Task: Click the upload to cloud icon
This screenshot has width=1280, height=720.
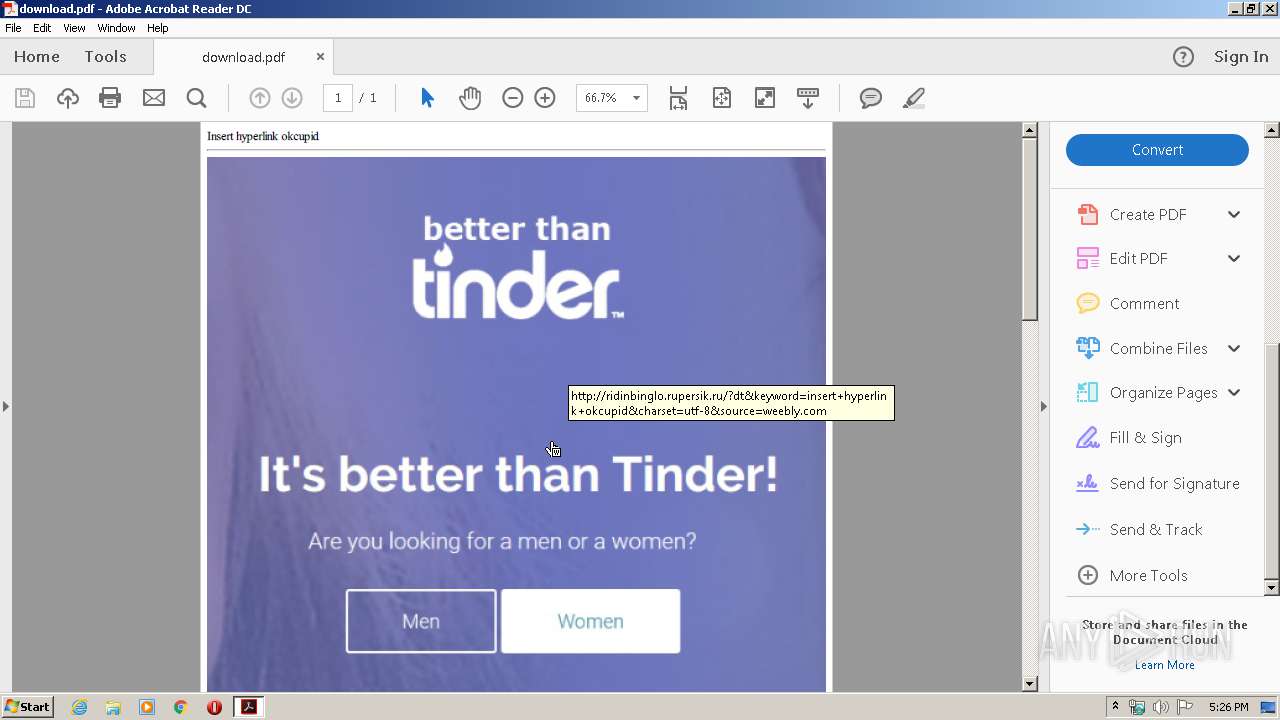Action: (x=68, y=98)
